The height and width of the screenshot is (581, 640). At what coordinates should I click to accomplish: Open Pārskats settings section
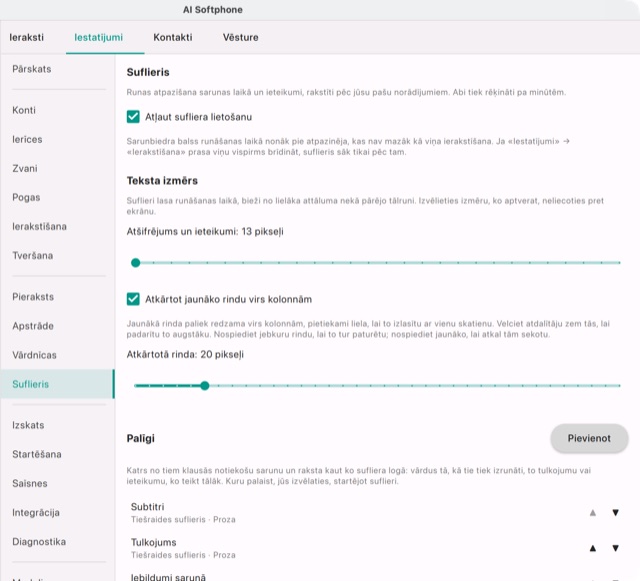pos(58,69)
